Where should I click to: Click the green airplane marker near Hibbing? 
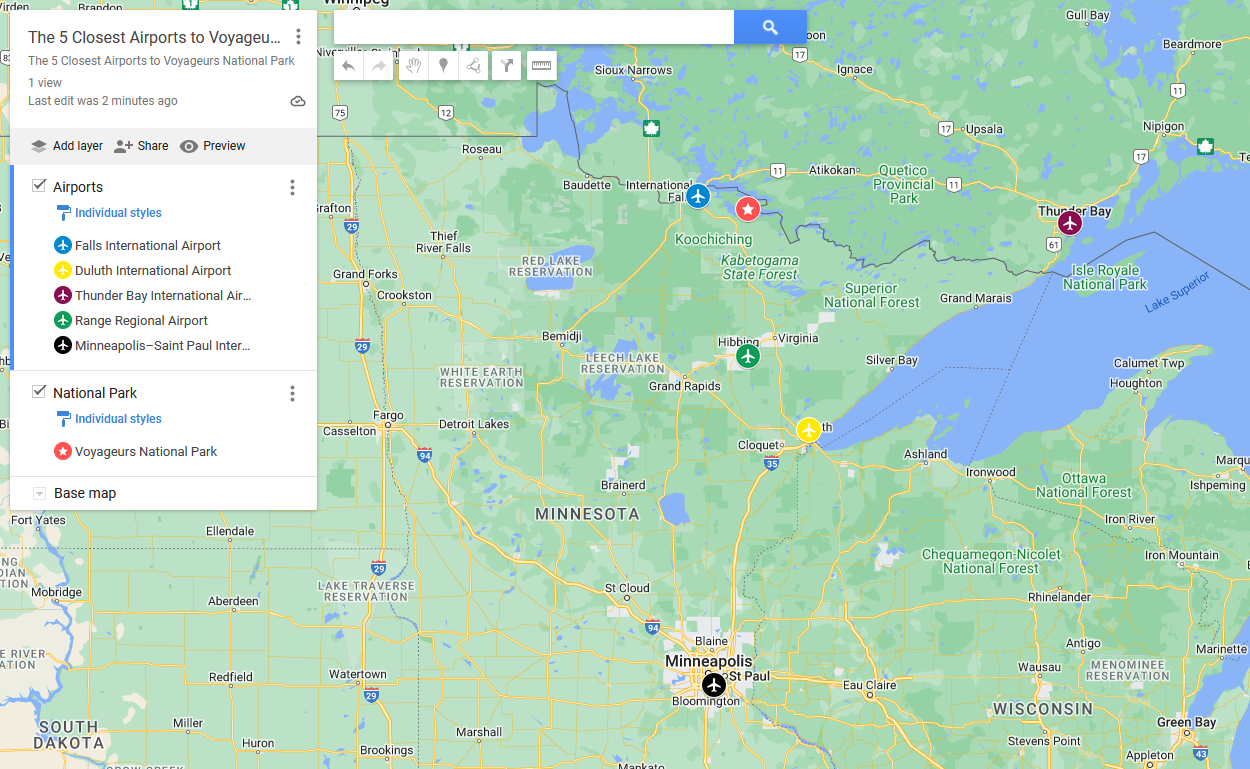click(x=748, y=355)
